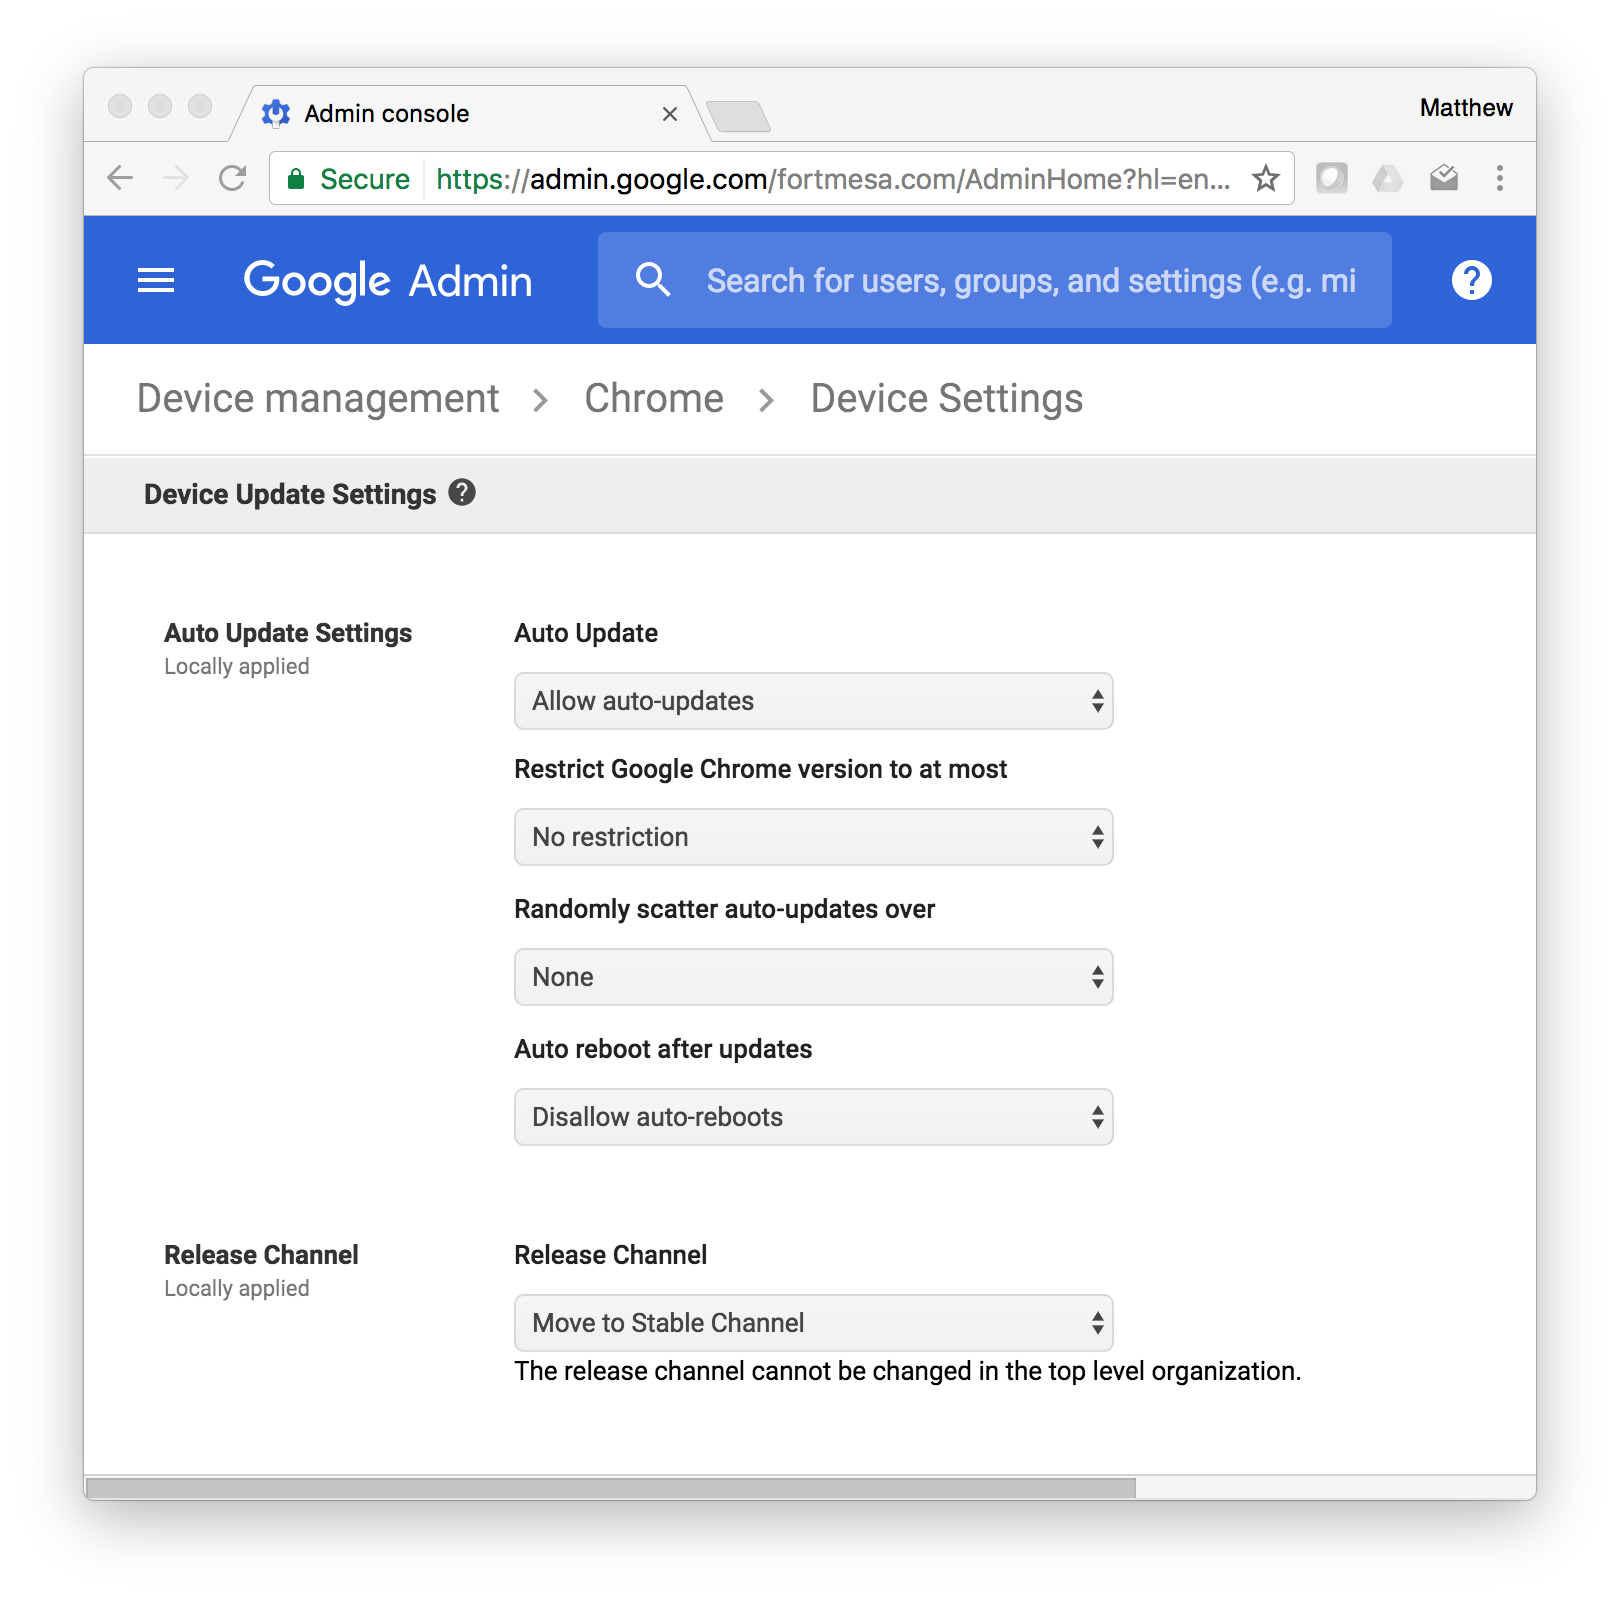
Task: Click the green secure padlock icon
Action: [296, 179]
